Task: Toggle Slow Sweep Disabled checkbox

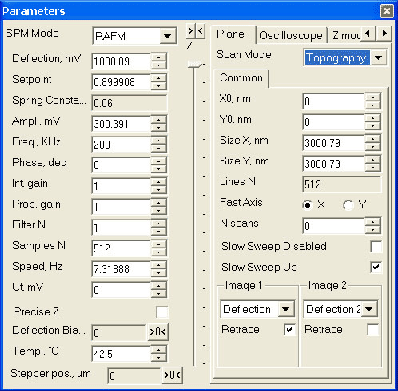Action: coord(376,246)
